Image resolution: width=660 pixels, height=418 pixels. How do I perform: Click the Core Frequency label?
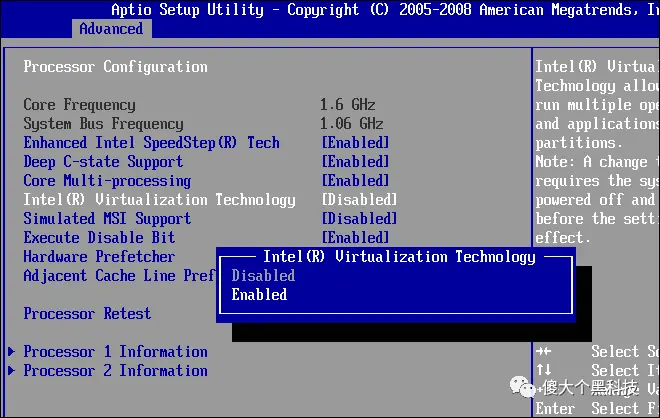pos(80,104)
